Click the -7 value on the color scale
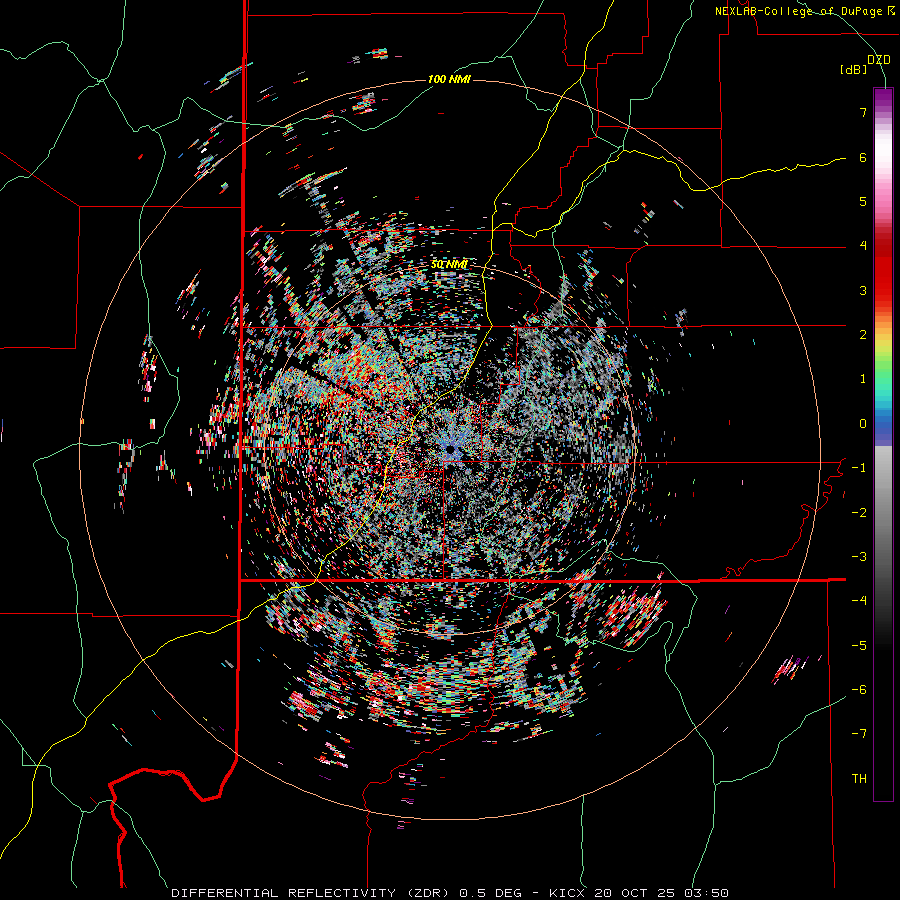The width and height of the screenshot is (900, 900). [859, 734]
